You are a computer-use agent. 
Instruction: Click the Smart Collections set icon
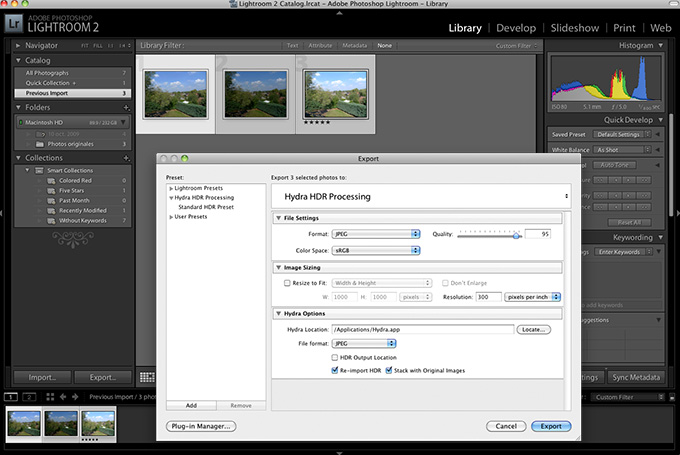point(38,170)
